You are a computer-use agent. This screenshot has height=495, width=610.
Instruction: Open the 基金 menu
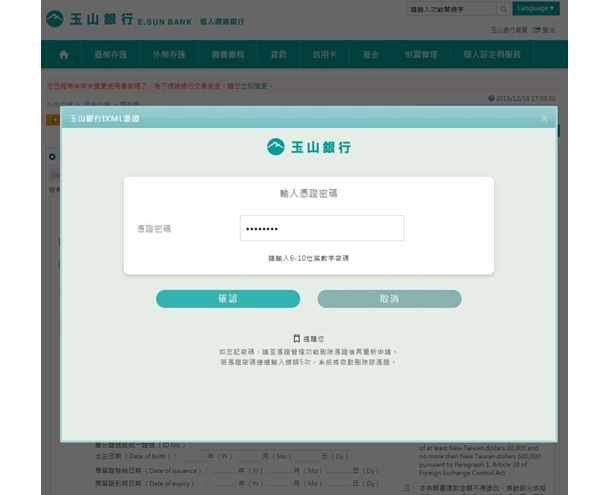[x=371, y=54]
